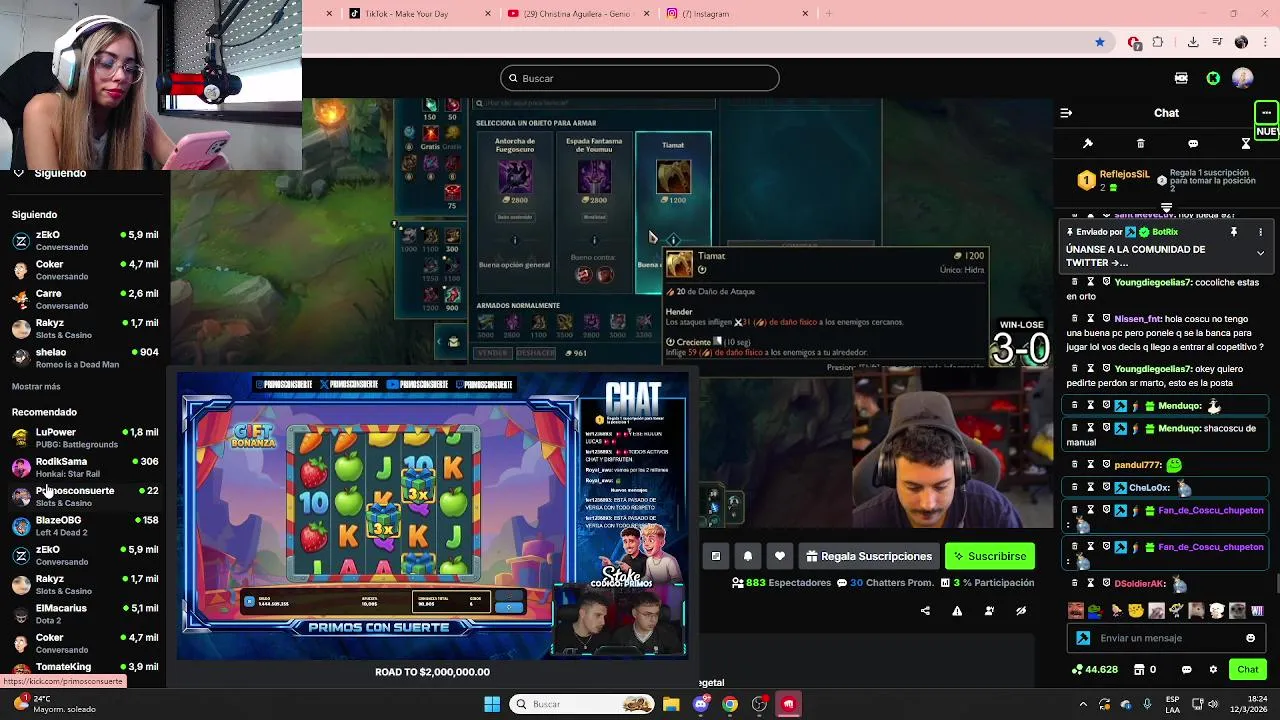1280x720 pixels.
Task: Click the speech bubble icon below the Chat header
Action: pyautogui.click(x=1193, y=144)
